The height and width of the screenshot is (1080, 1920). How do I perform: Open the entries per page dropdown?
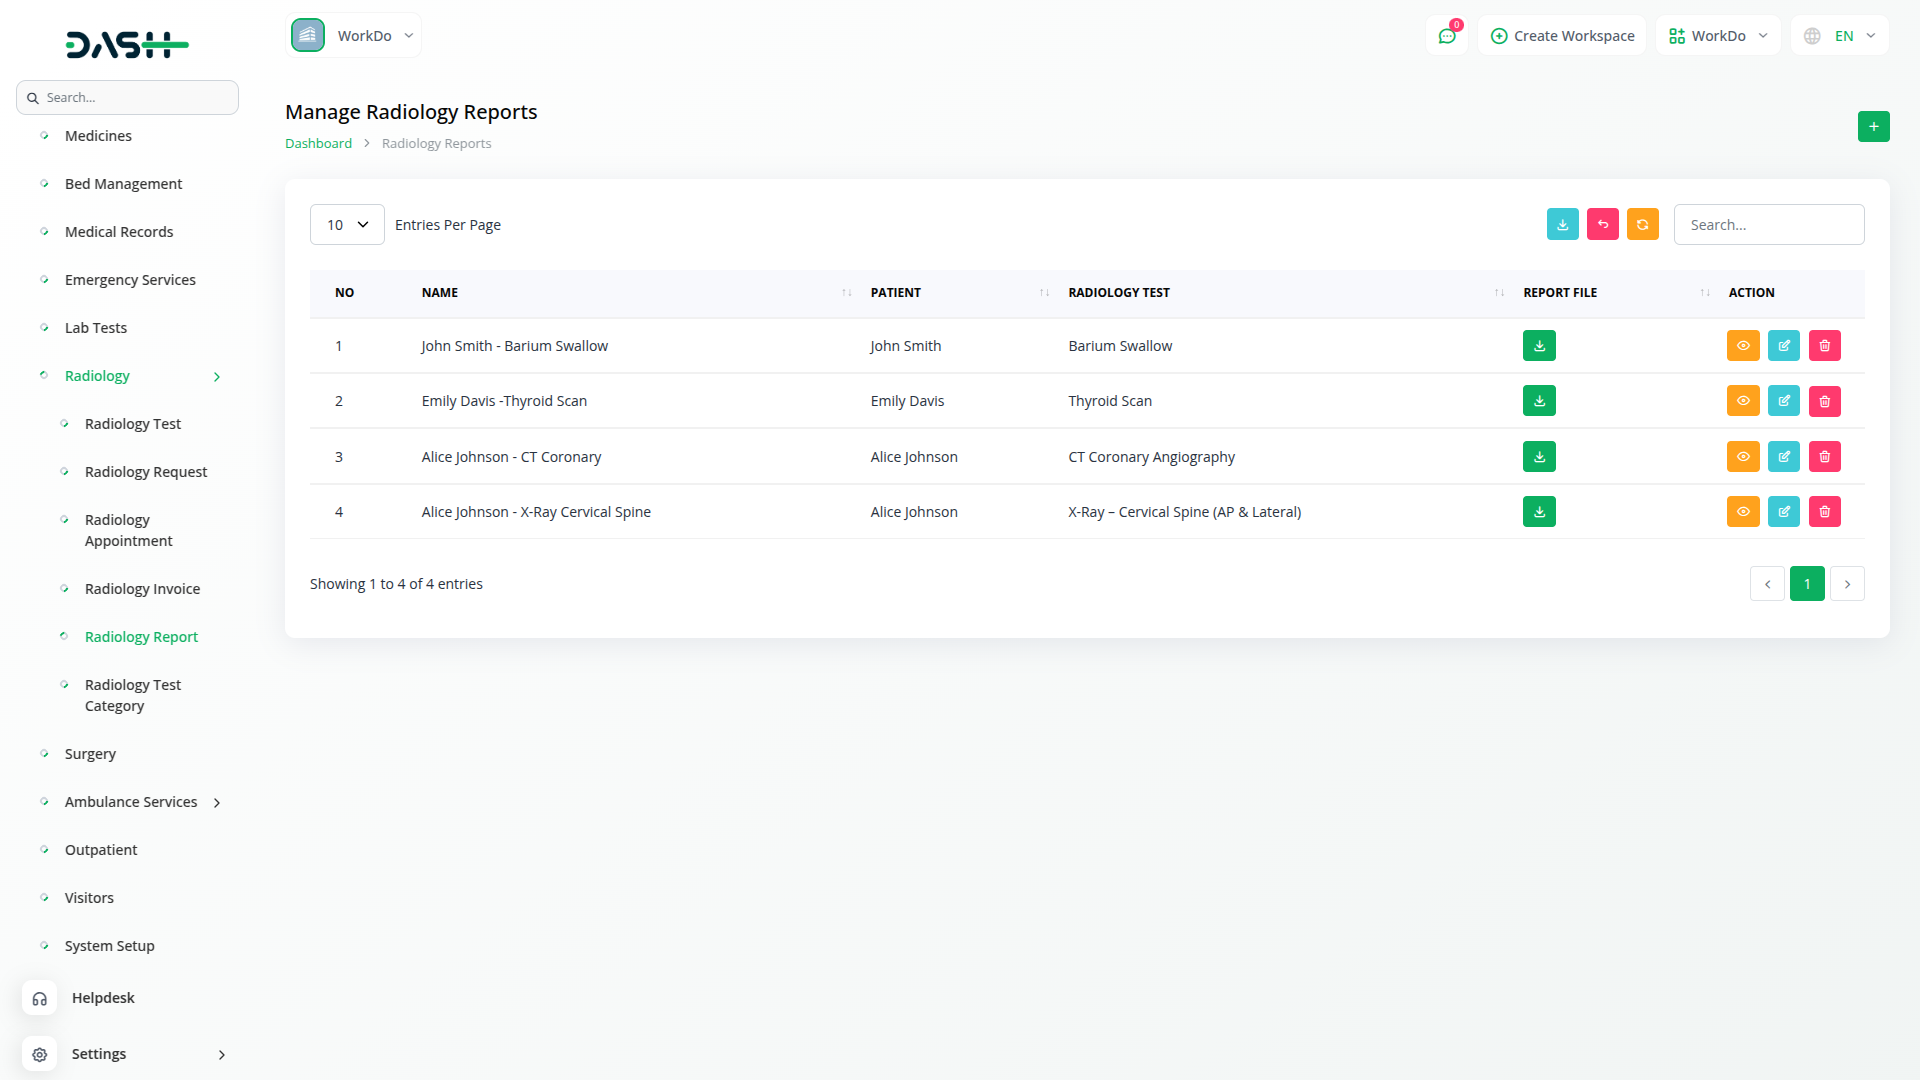point(347,225)
